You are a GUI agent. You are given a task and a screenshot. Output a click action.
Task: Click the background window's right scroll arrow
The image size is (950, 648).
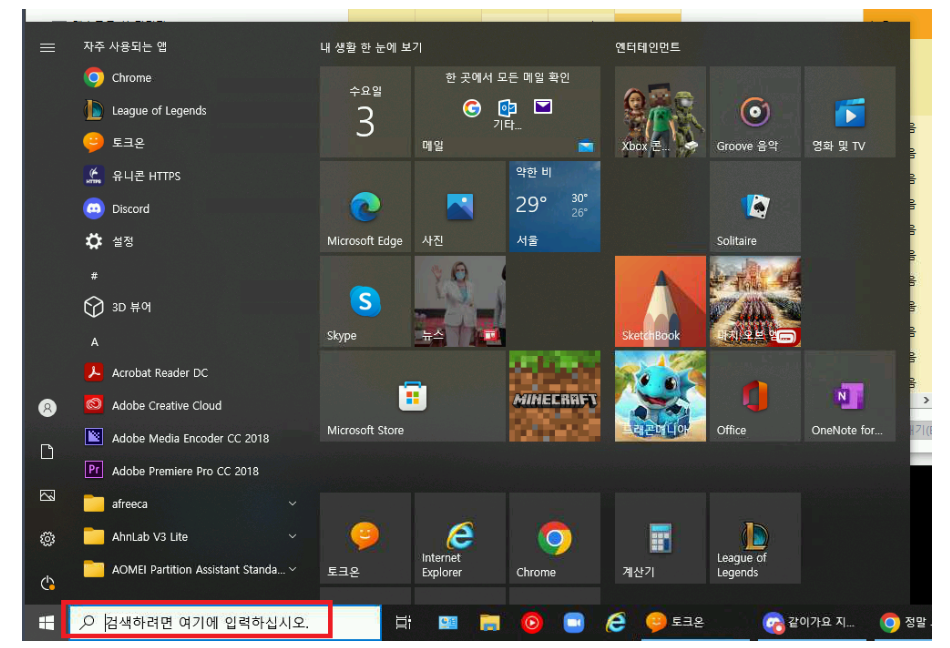pos(925,400)
